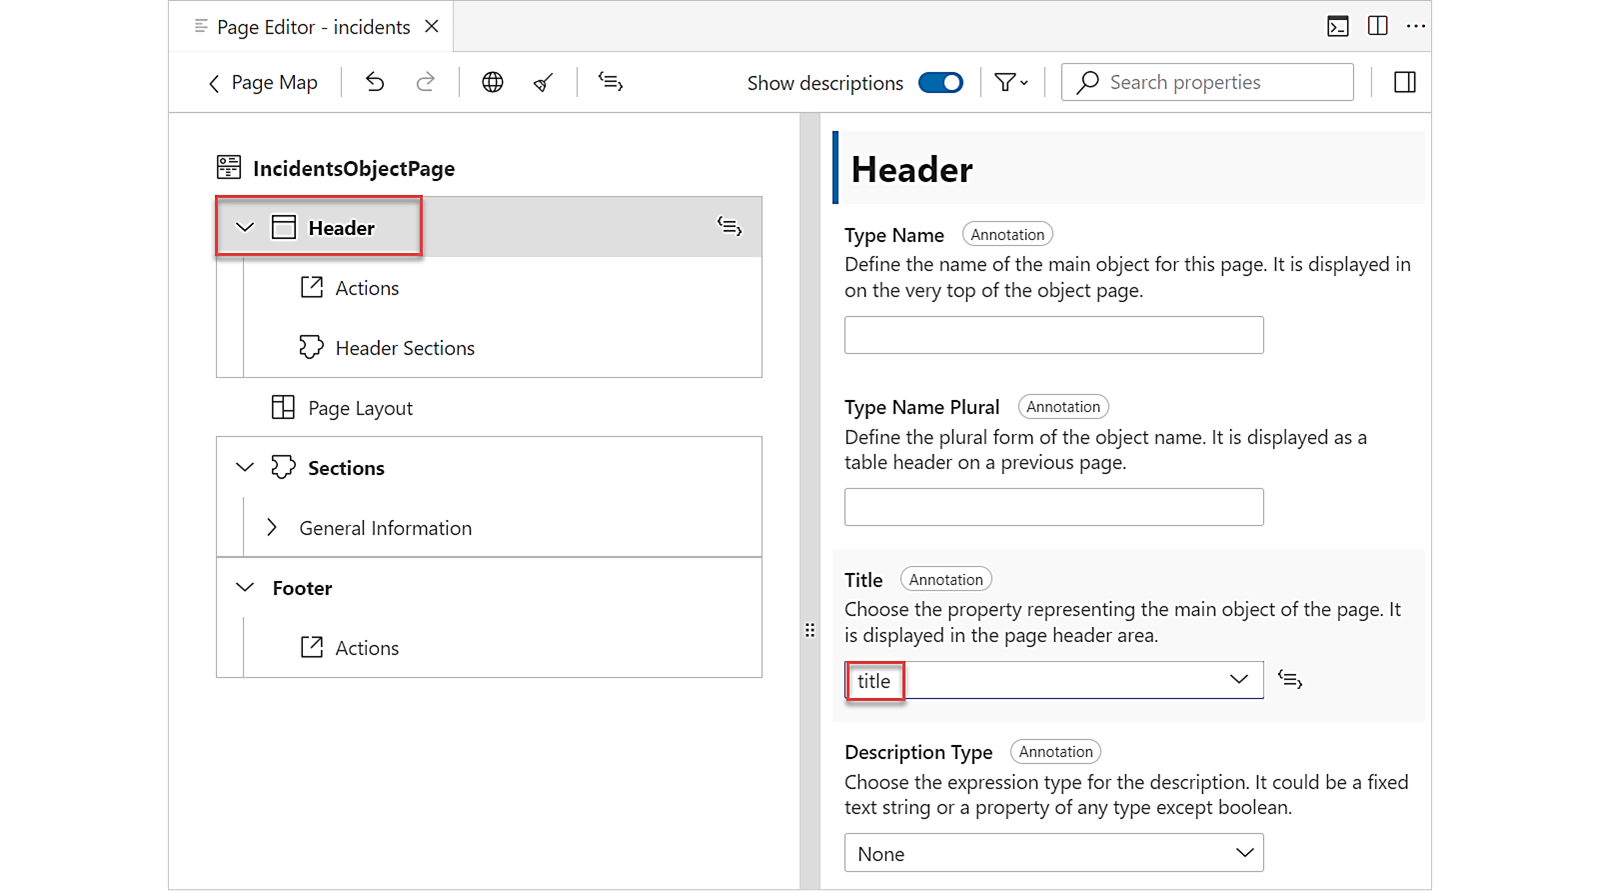The height and width of the screenshot is (891, 1600).
Task: Open the globe internationalization icon
Action: coord(492,82)
